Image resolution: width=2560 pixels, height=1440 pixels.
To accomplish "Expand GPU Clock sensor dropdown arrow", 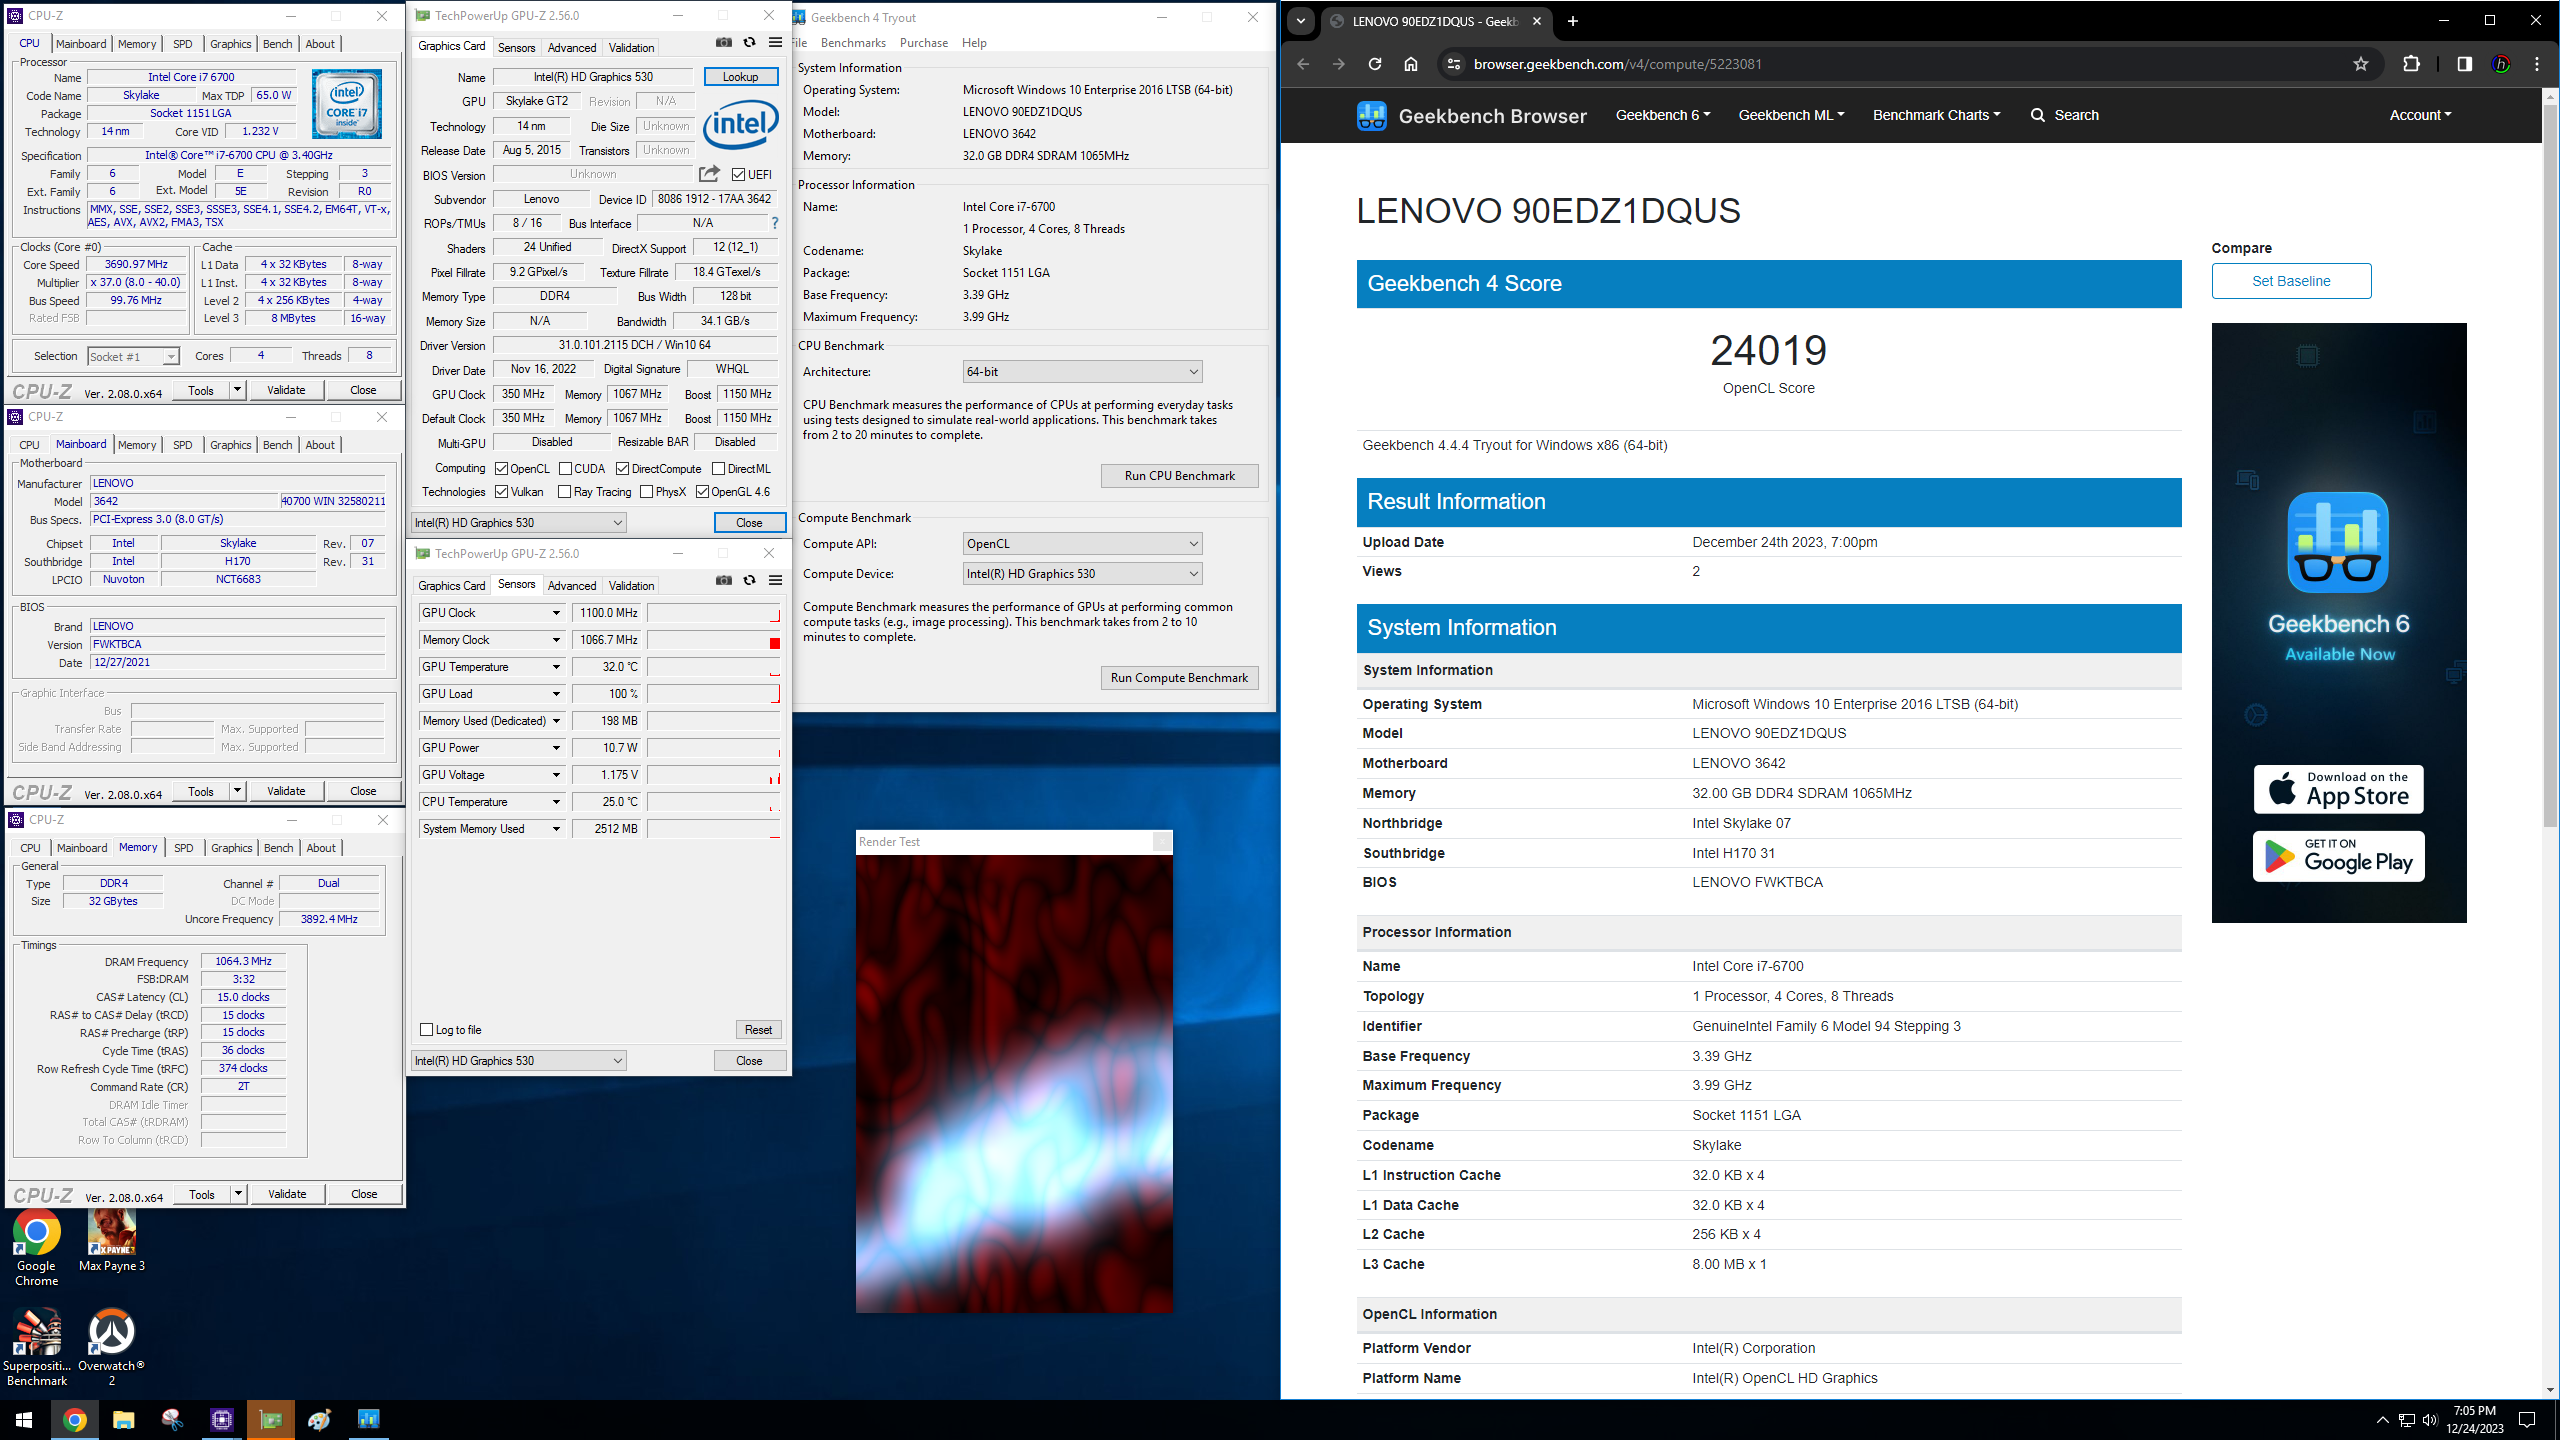I will click(557, 613).
